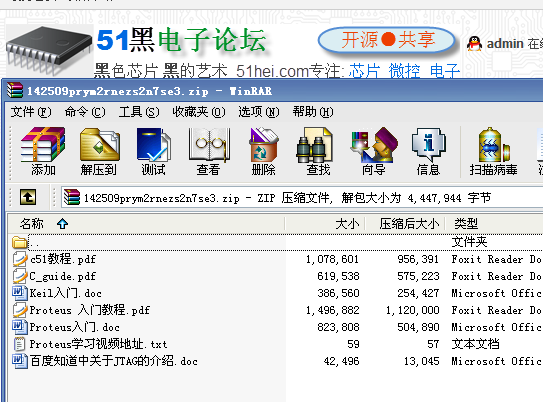The width and height of the screenshot is (543, 402).
Task: Open the 文件(F) menu
Action: pyautogui.click(x=30, y=112)
